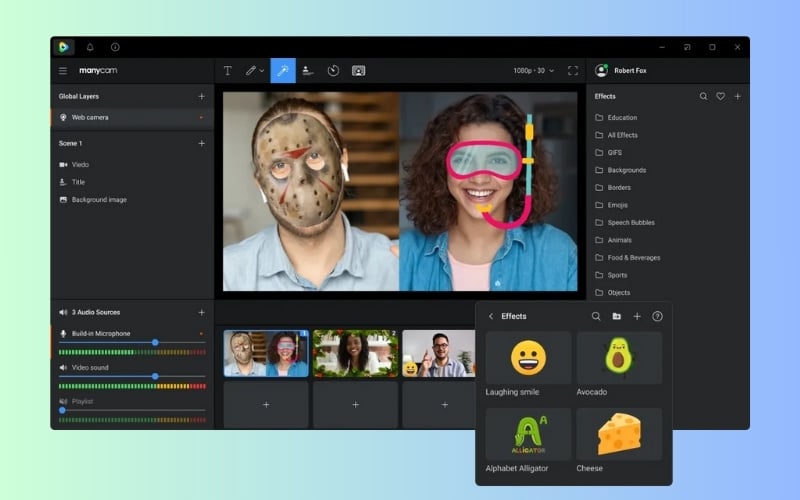Viewport: 800px width, 500px height.
Task: Open favorites heart in Effects panel
Action: 720,96
